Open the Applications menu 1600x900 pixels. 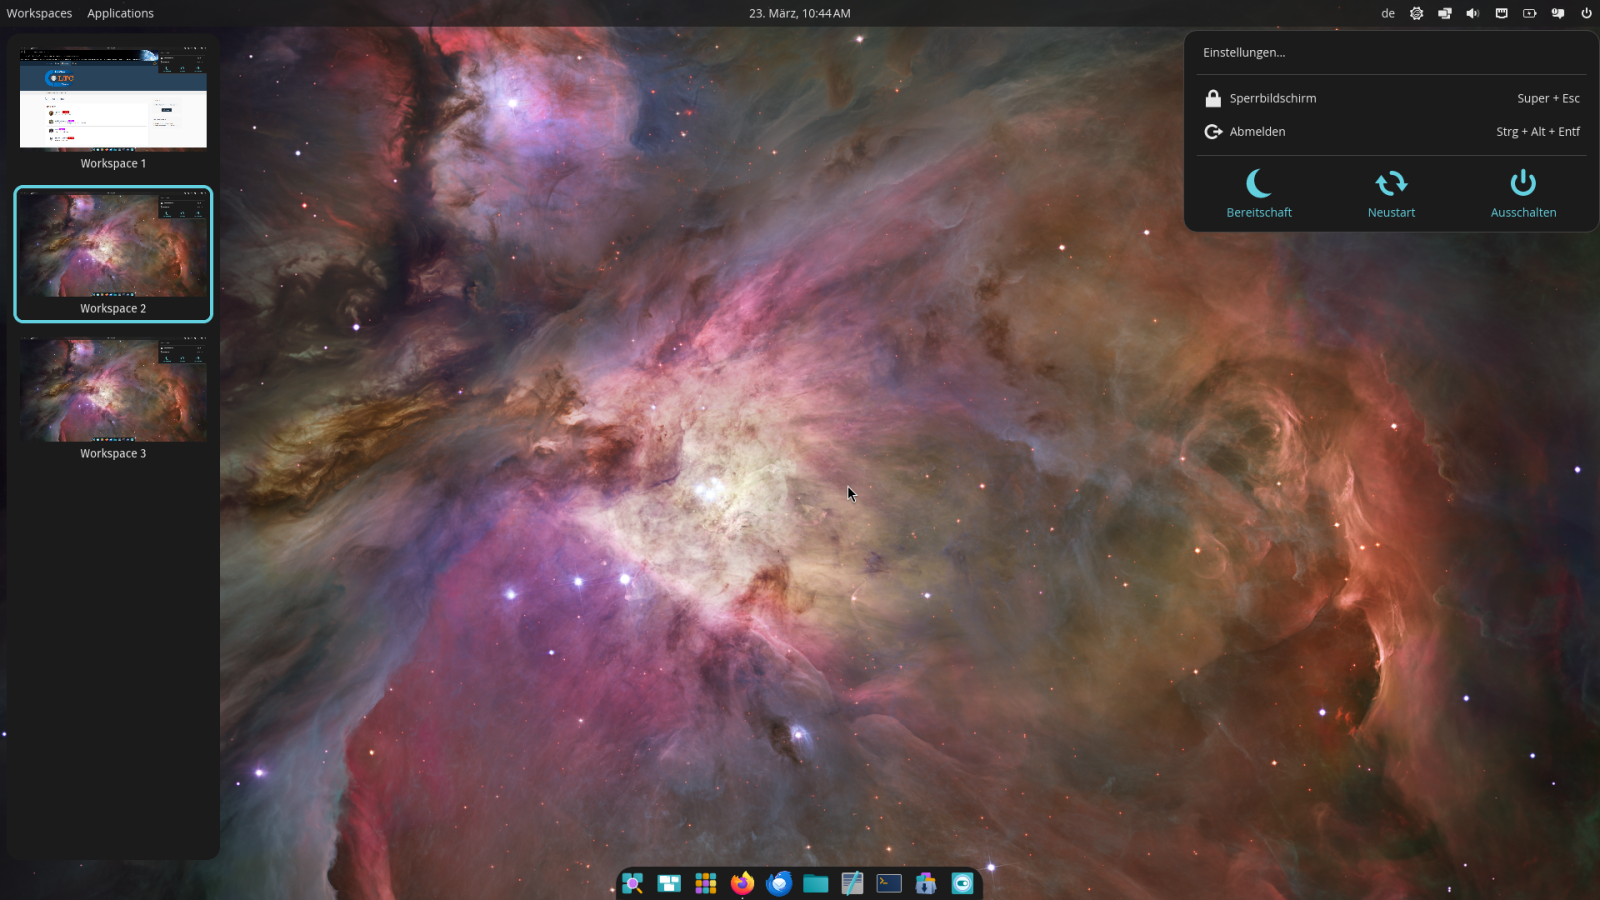tap(120, 13)
